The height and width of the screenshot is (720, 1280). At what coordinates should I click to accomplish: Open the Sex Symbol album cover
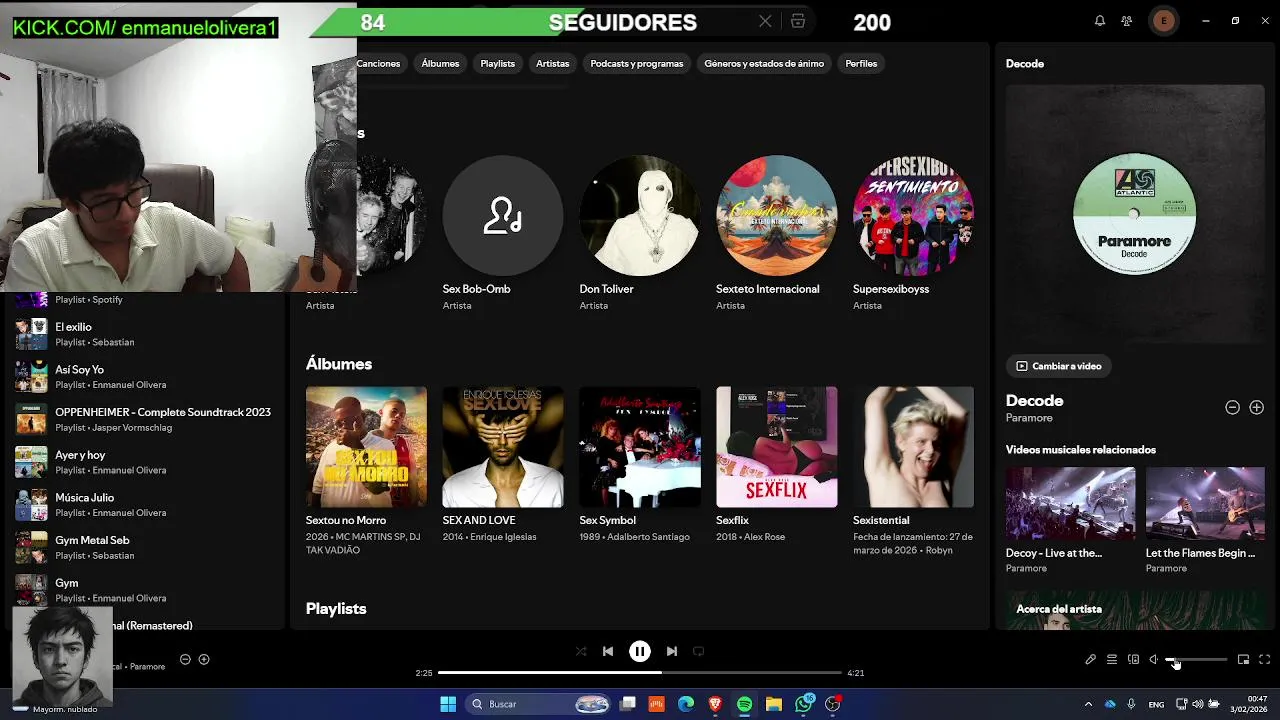pyautogui.click(x=640, y=447)
